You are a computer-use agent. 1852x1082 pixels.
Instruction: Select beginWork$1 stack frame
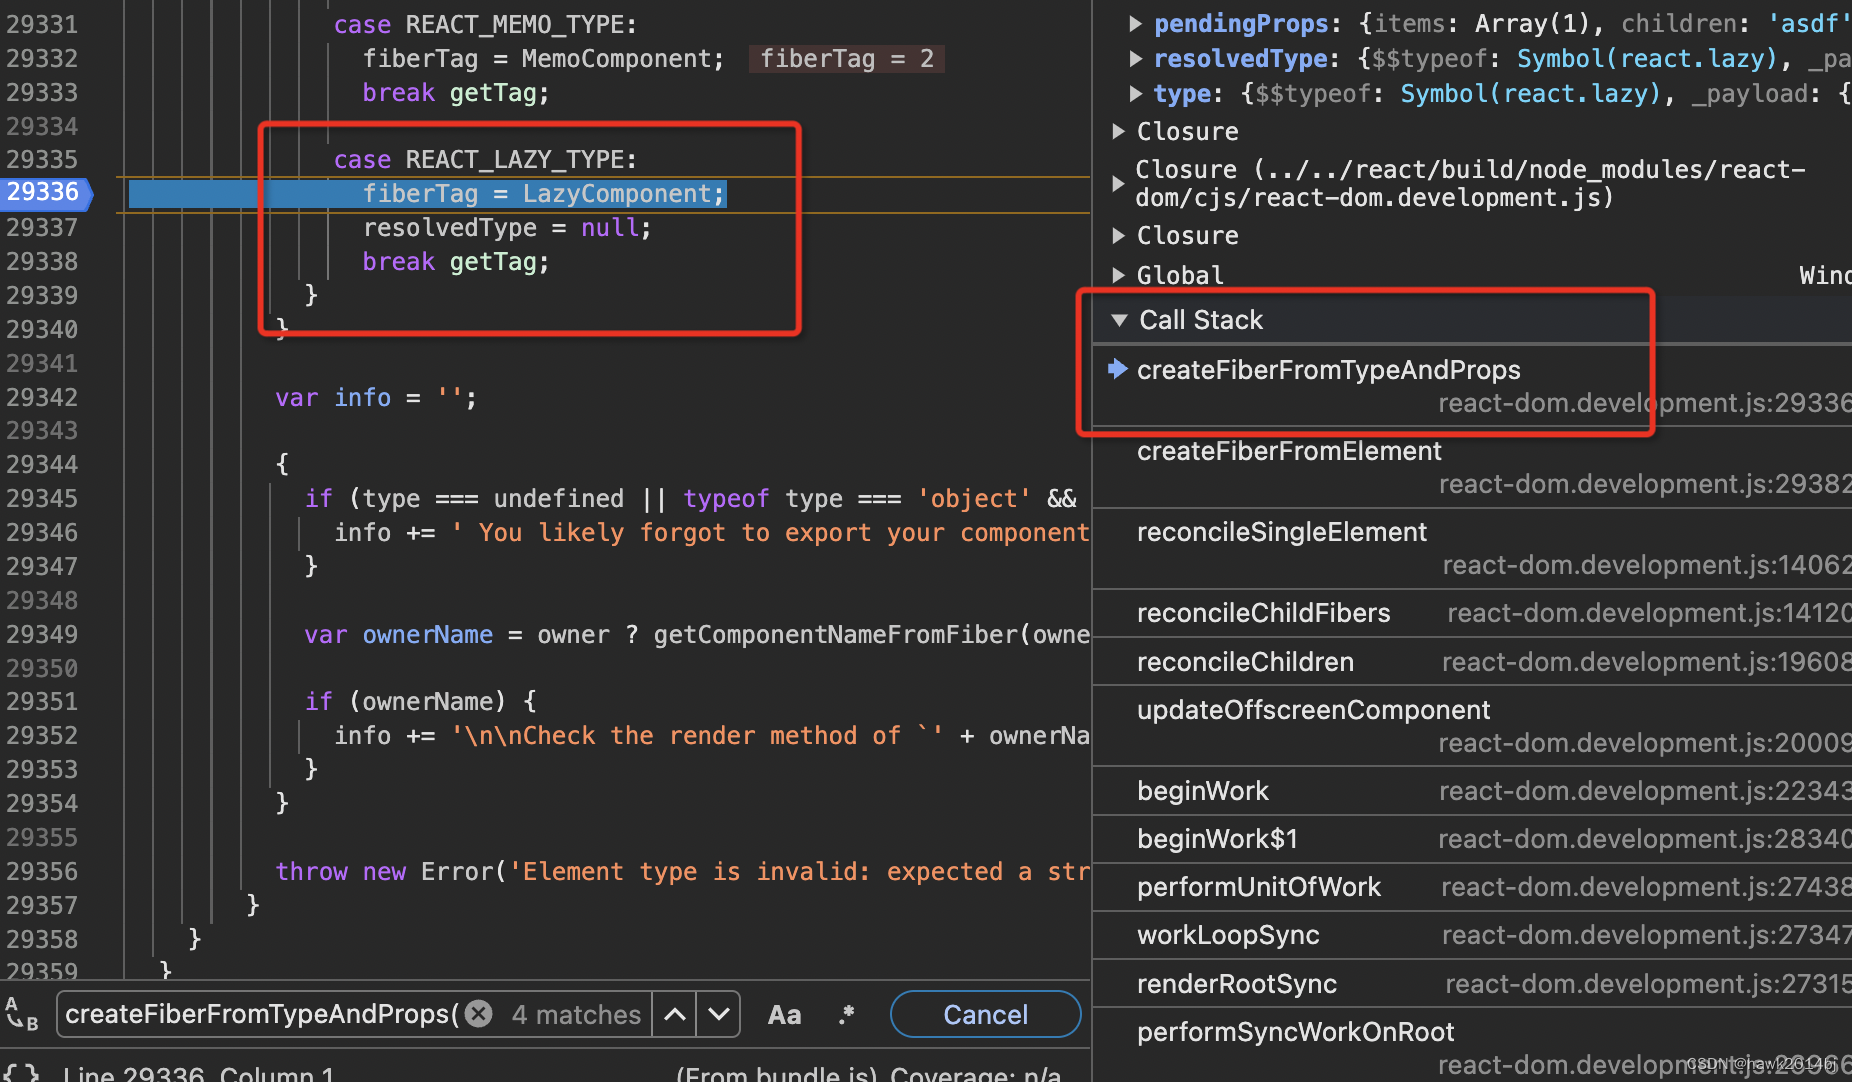[1472, 839]
